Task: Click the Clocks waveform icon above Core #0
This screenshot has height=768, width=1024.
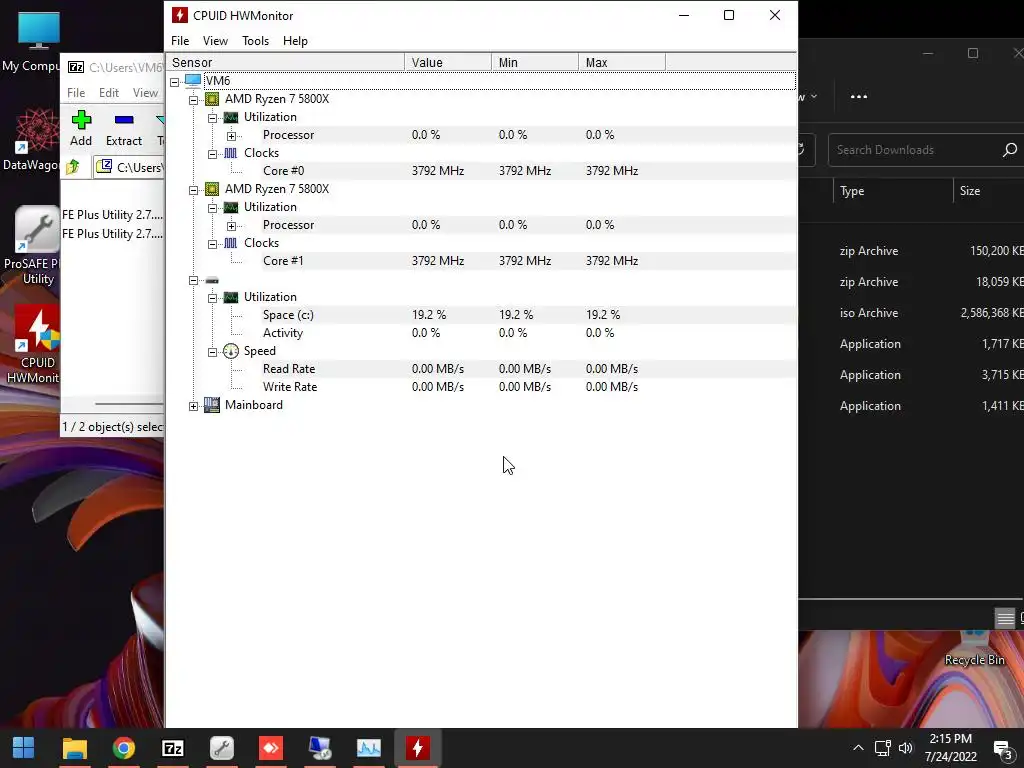Action: click(231, 153)
